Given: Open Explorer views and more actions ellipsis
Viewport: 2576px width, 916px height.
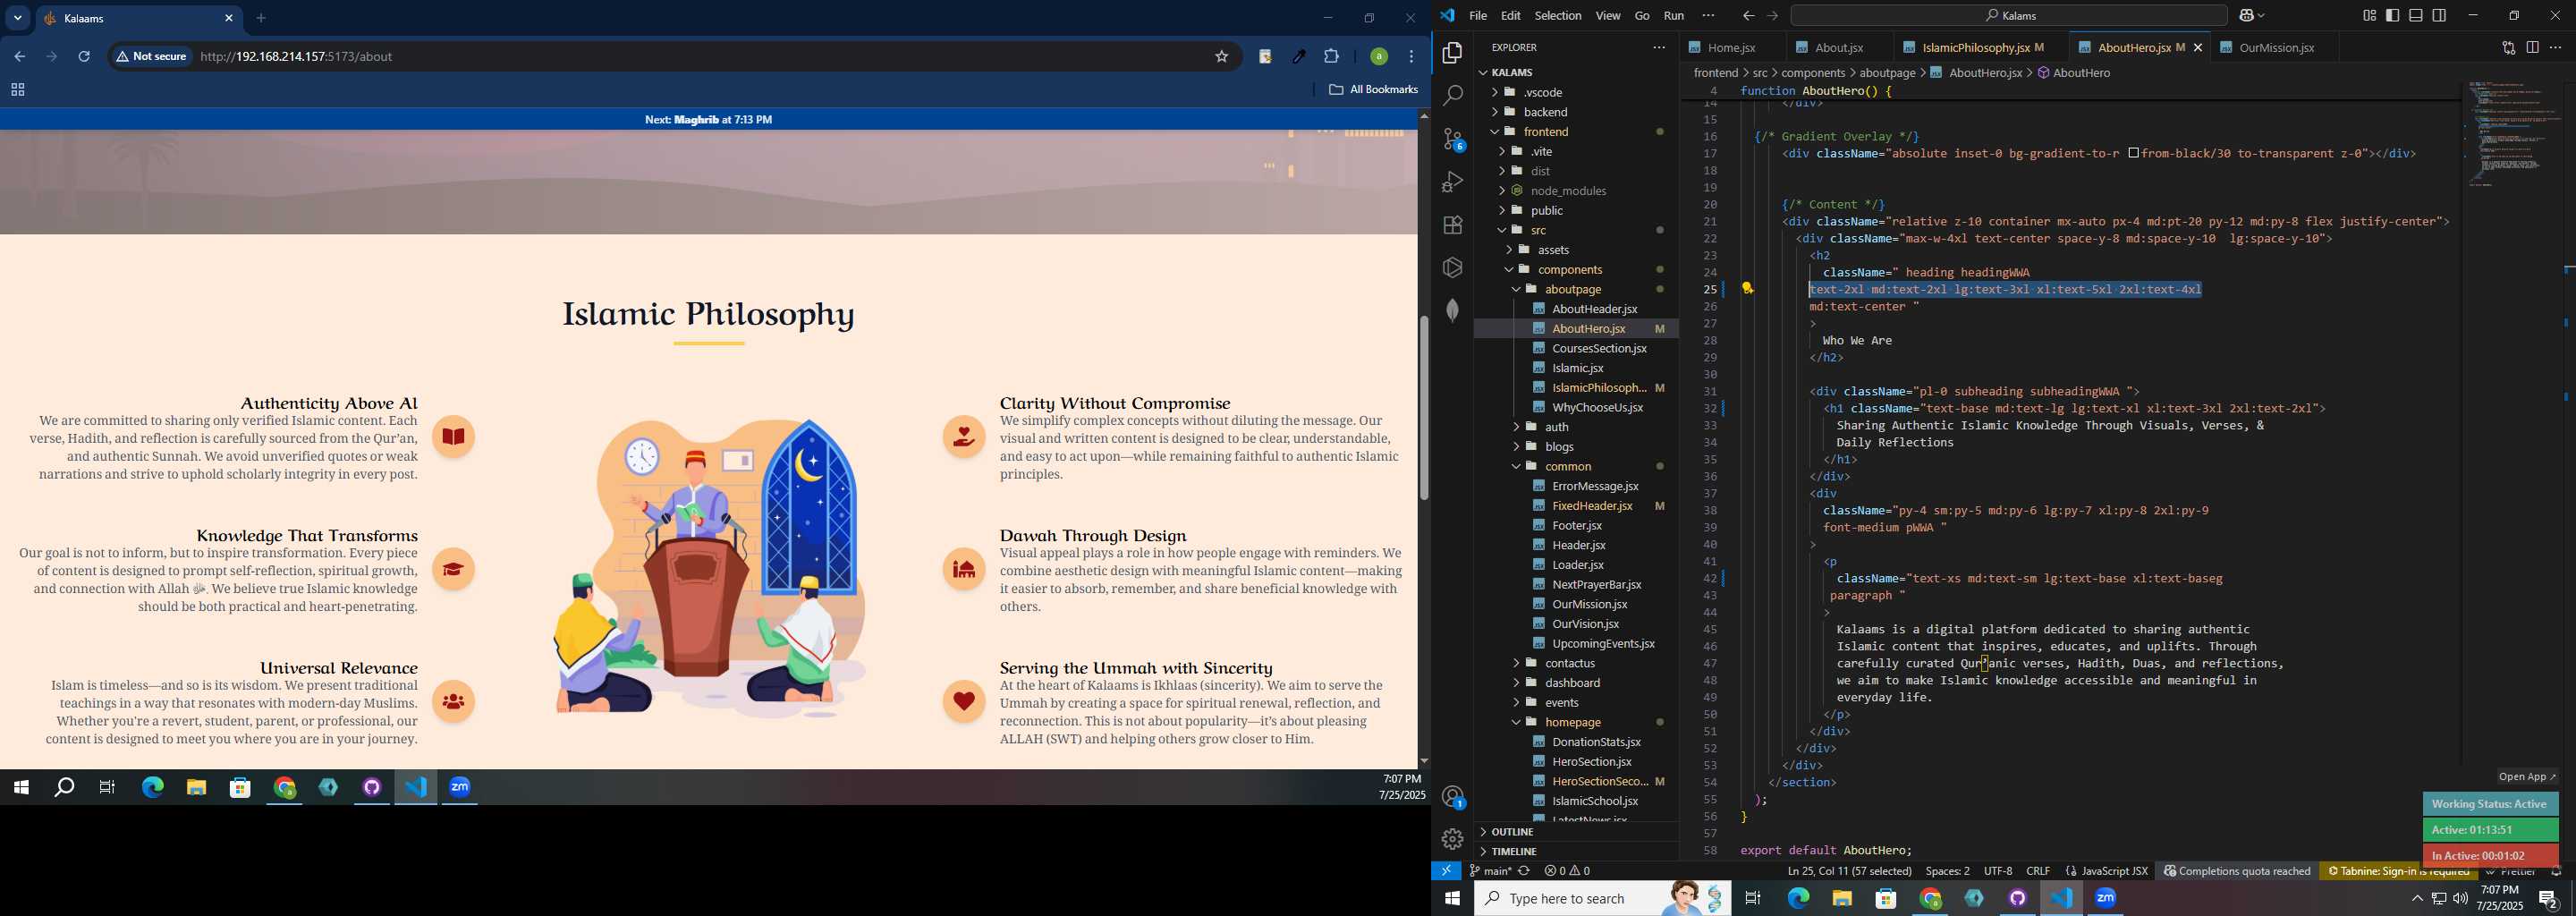Looking at the screenshot, I should (x=1659, y=47).
